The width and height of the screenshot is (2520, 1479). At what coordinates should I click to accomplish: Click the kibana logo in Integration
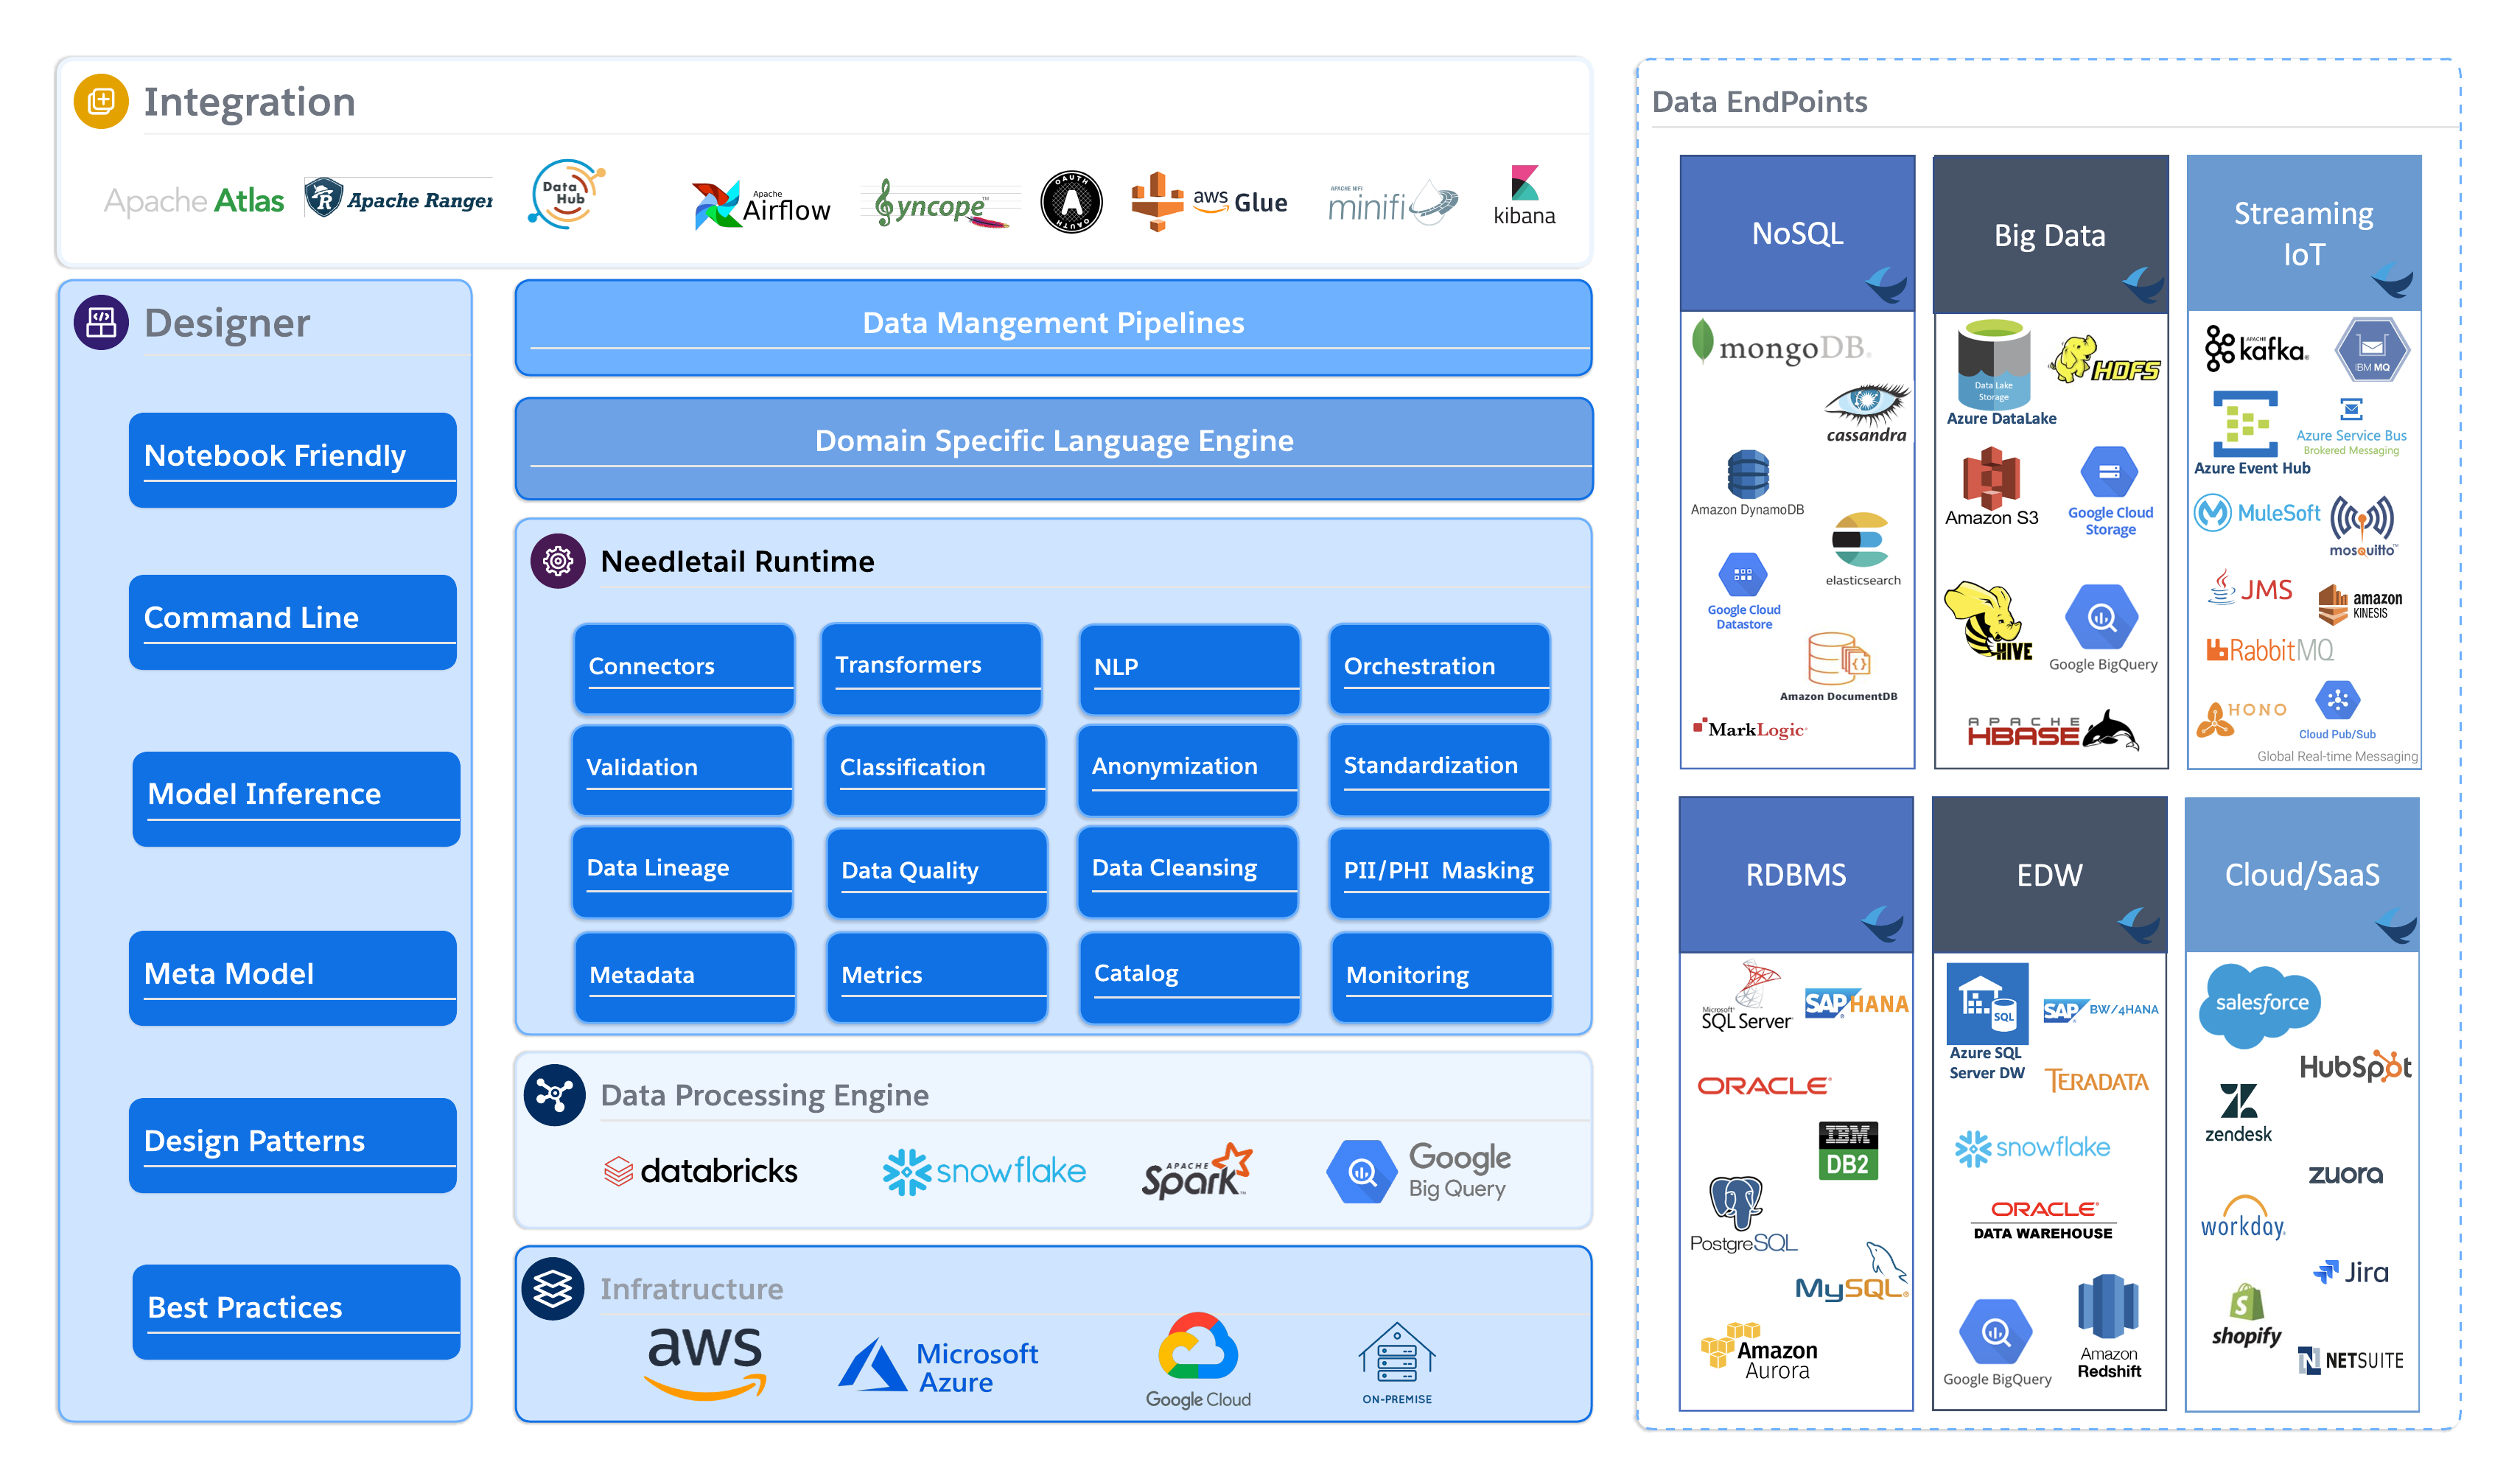1524,198
